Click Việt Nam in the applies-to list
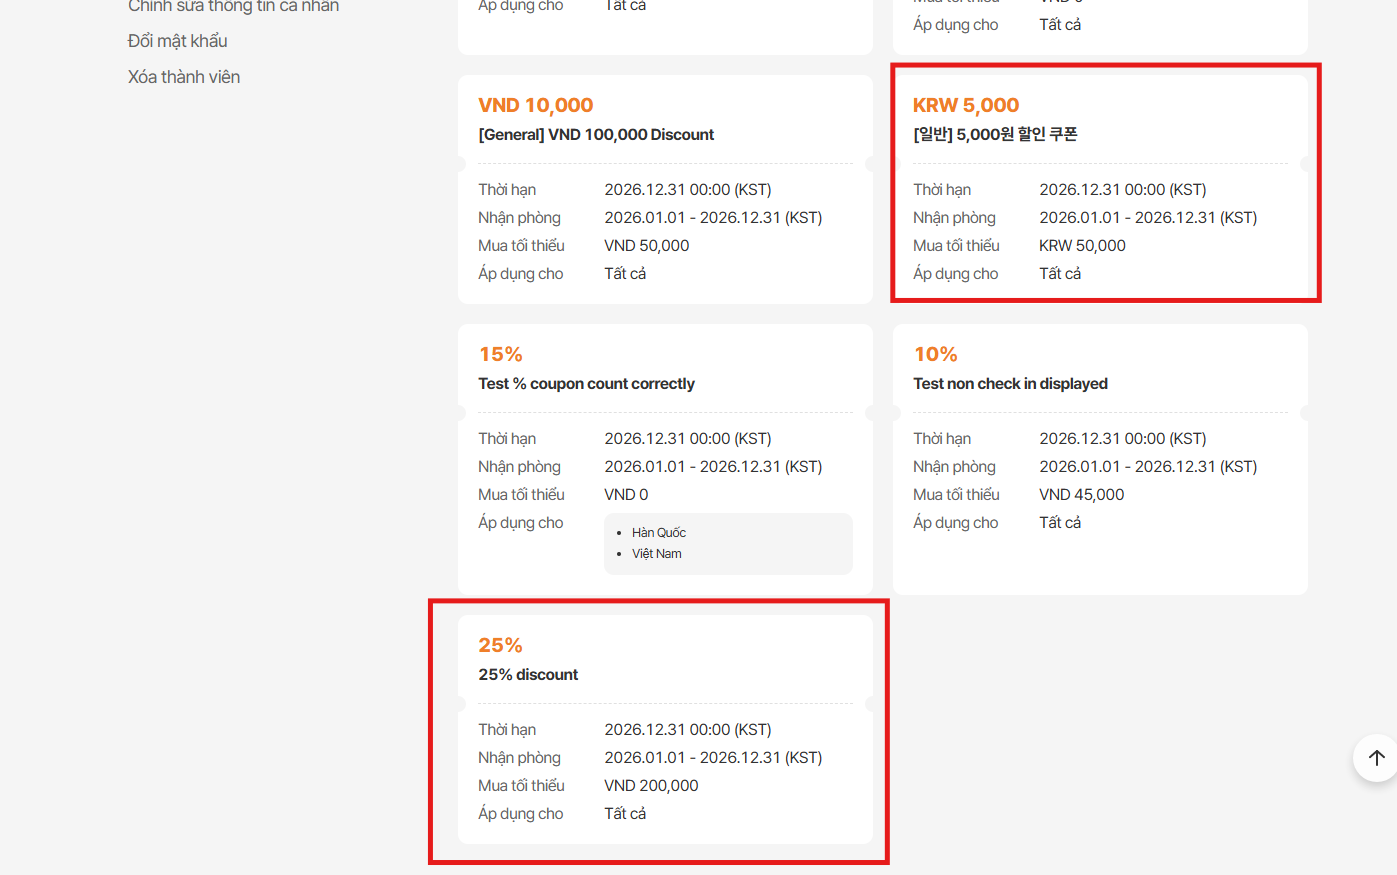The image size is (1397, 875). [x=657, y=554]
